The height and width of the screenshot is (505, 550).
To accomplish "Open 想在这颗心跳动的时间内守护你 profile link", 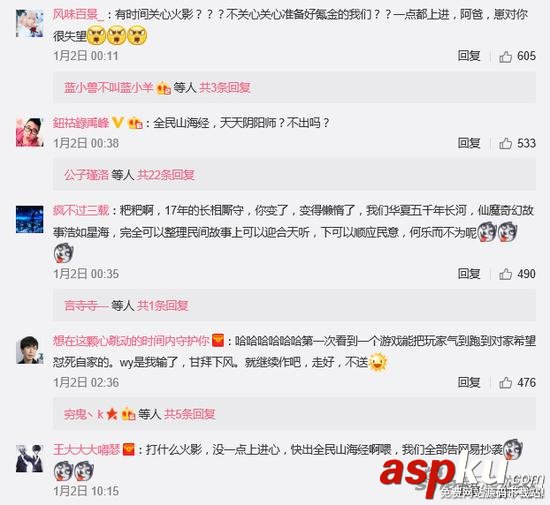I will (x=131, y=341).
